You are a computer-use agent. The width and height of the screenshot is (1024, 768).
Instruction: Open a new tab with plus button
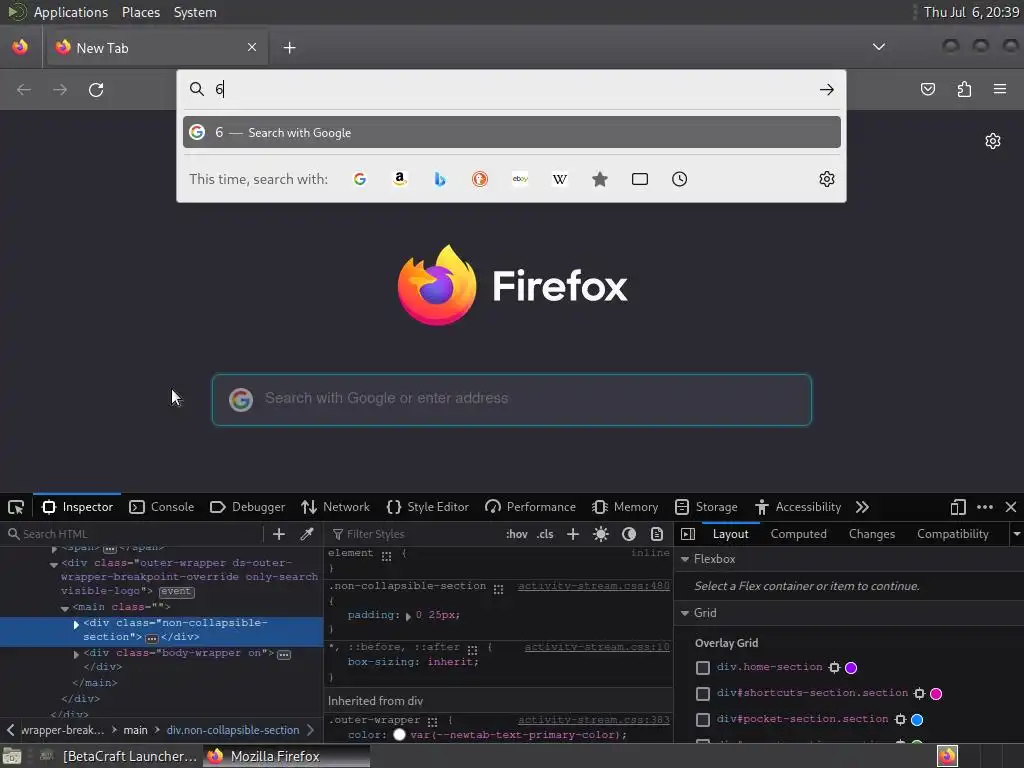tap(289, 48)
